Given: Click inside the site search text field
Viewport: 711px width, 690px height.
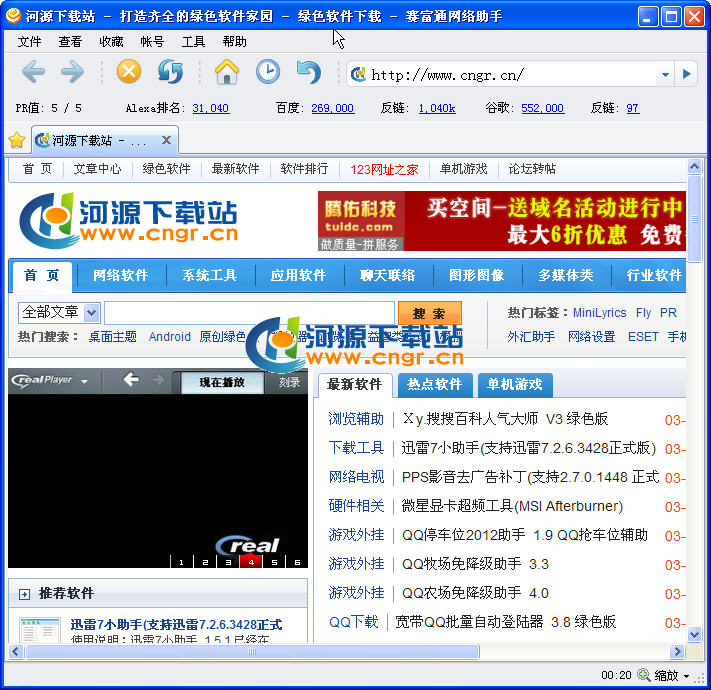Looking at the screenshot, I should pos(249,313).
